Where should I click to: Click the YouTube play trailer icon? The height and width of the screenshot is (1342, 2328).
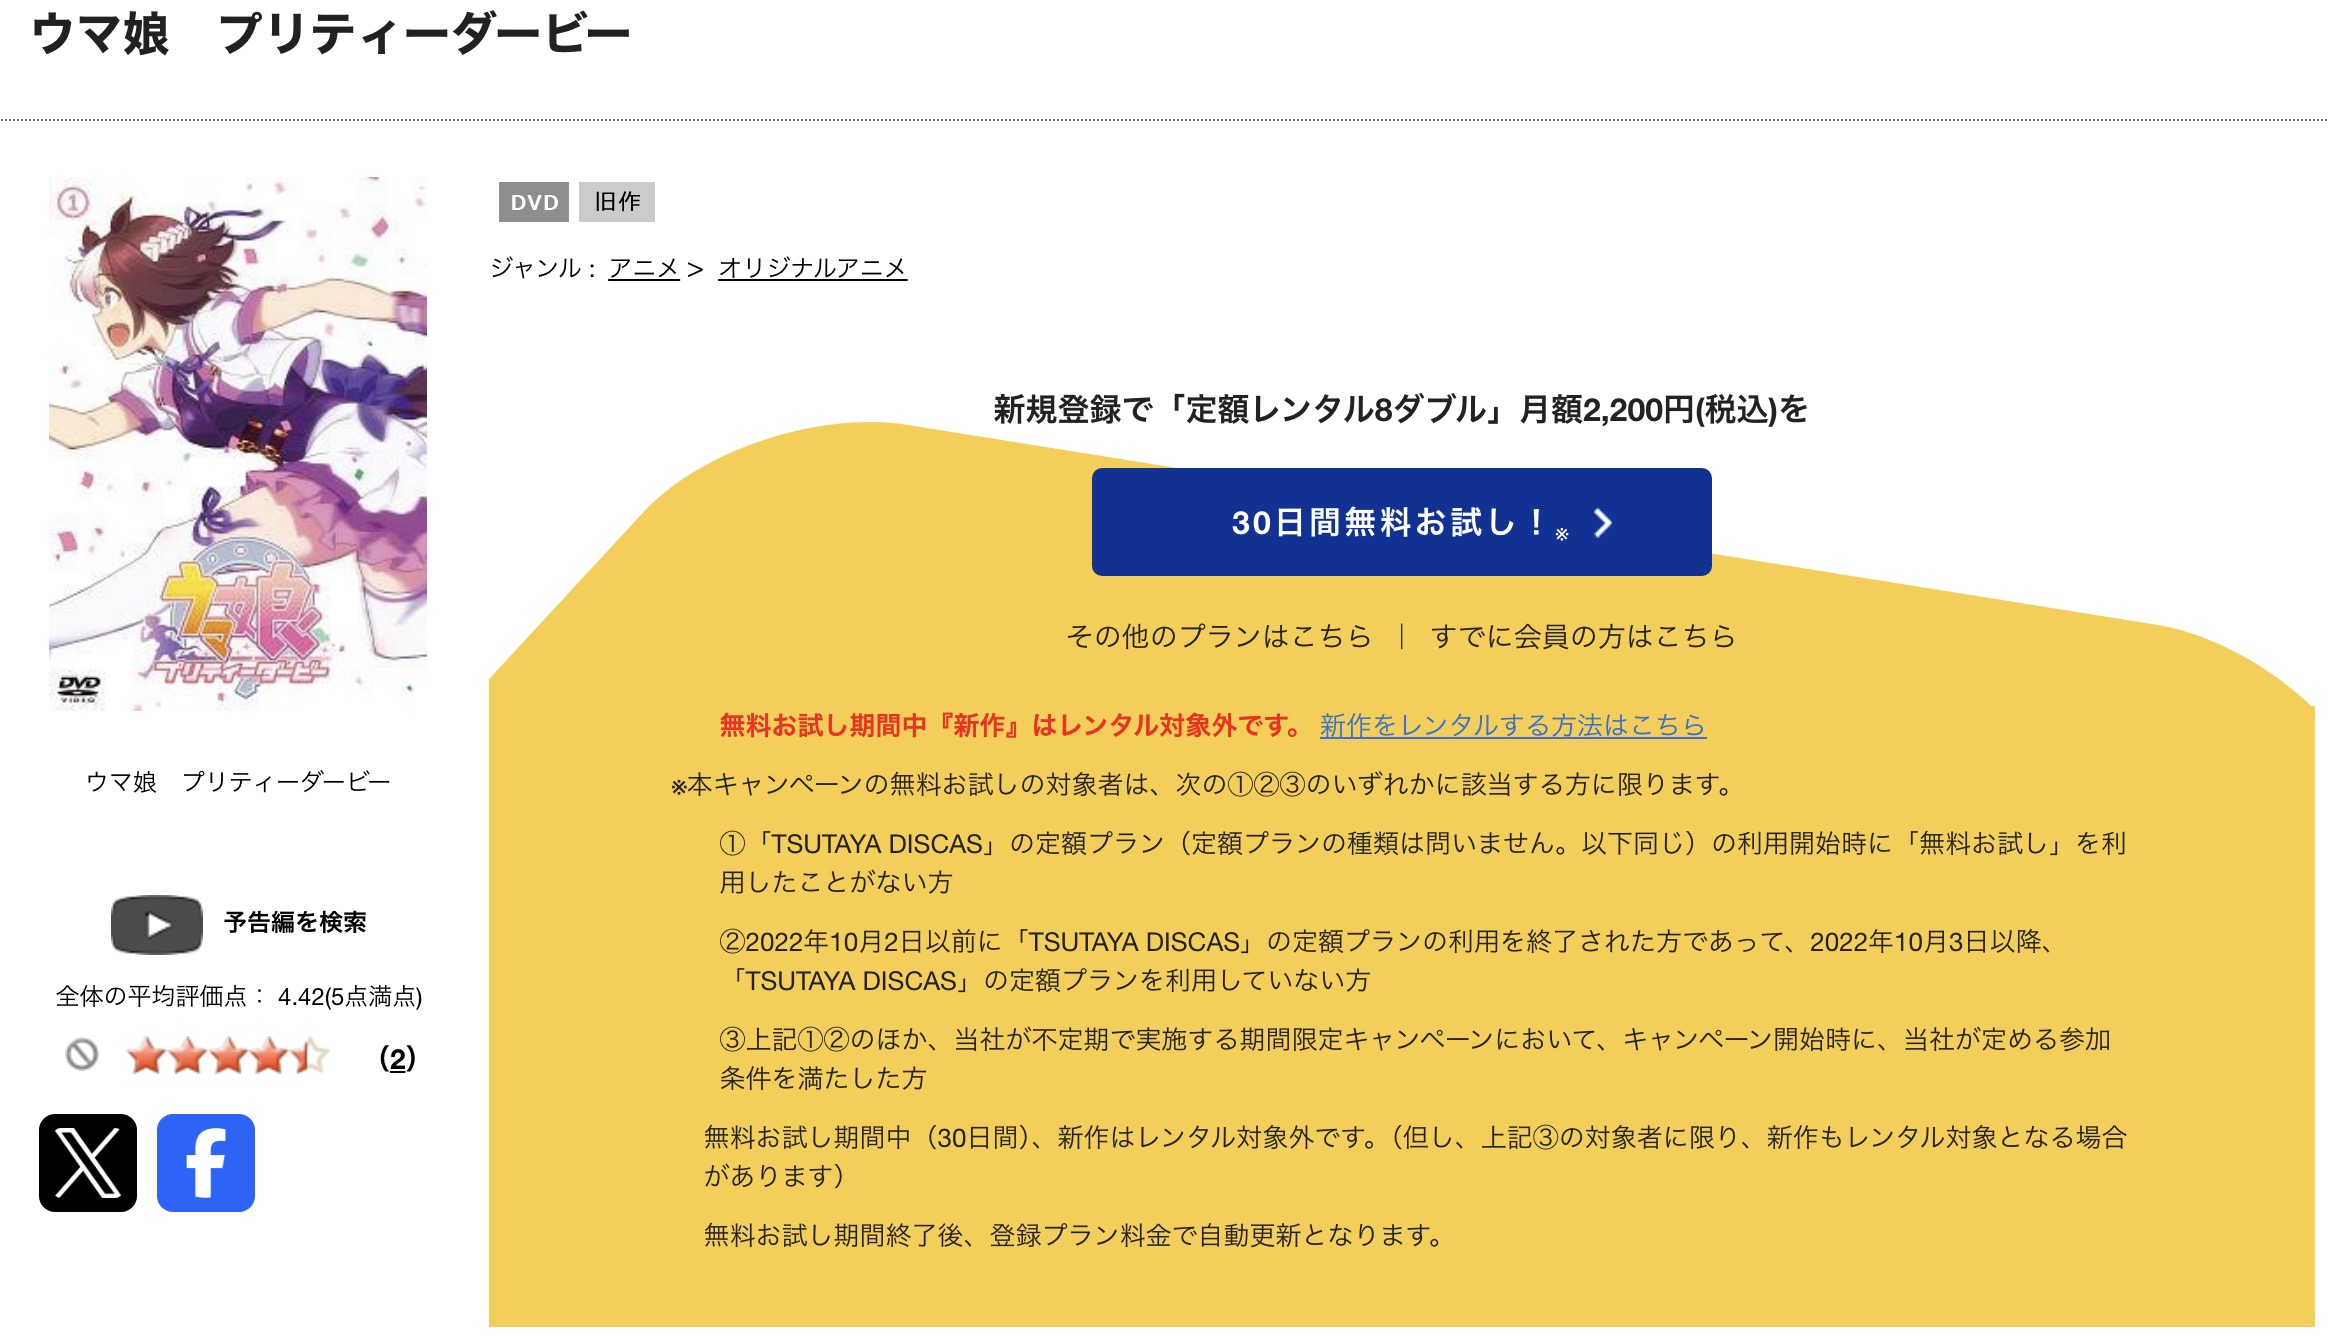click(157, 924)
